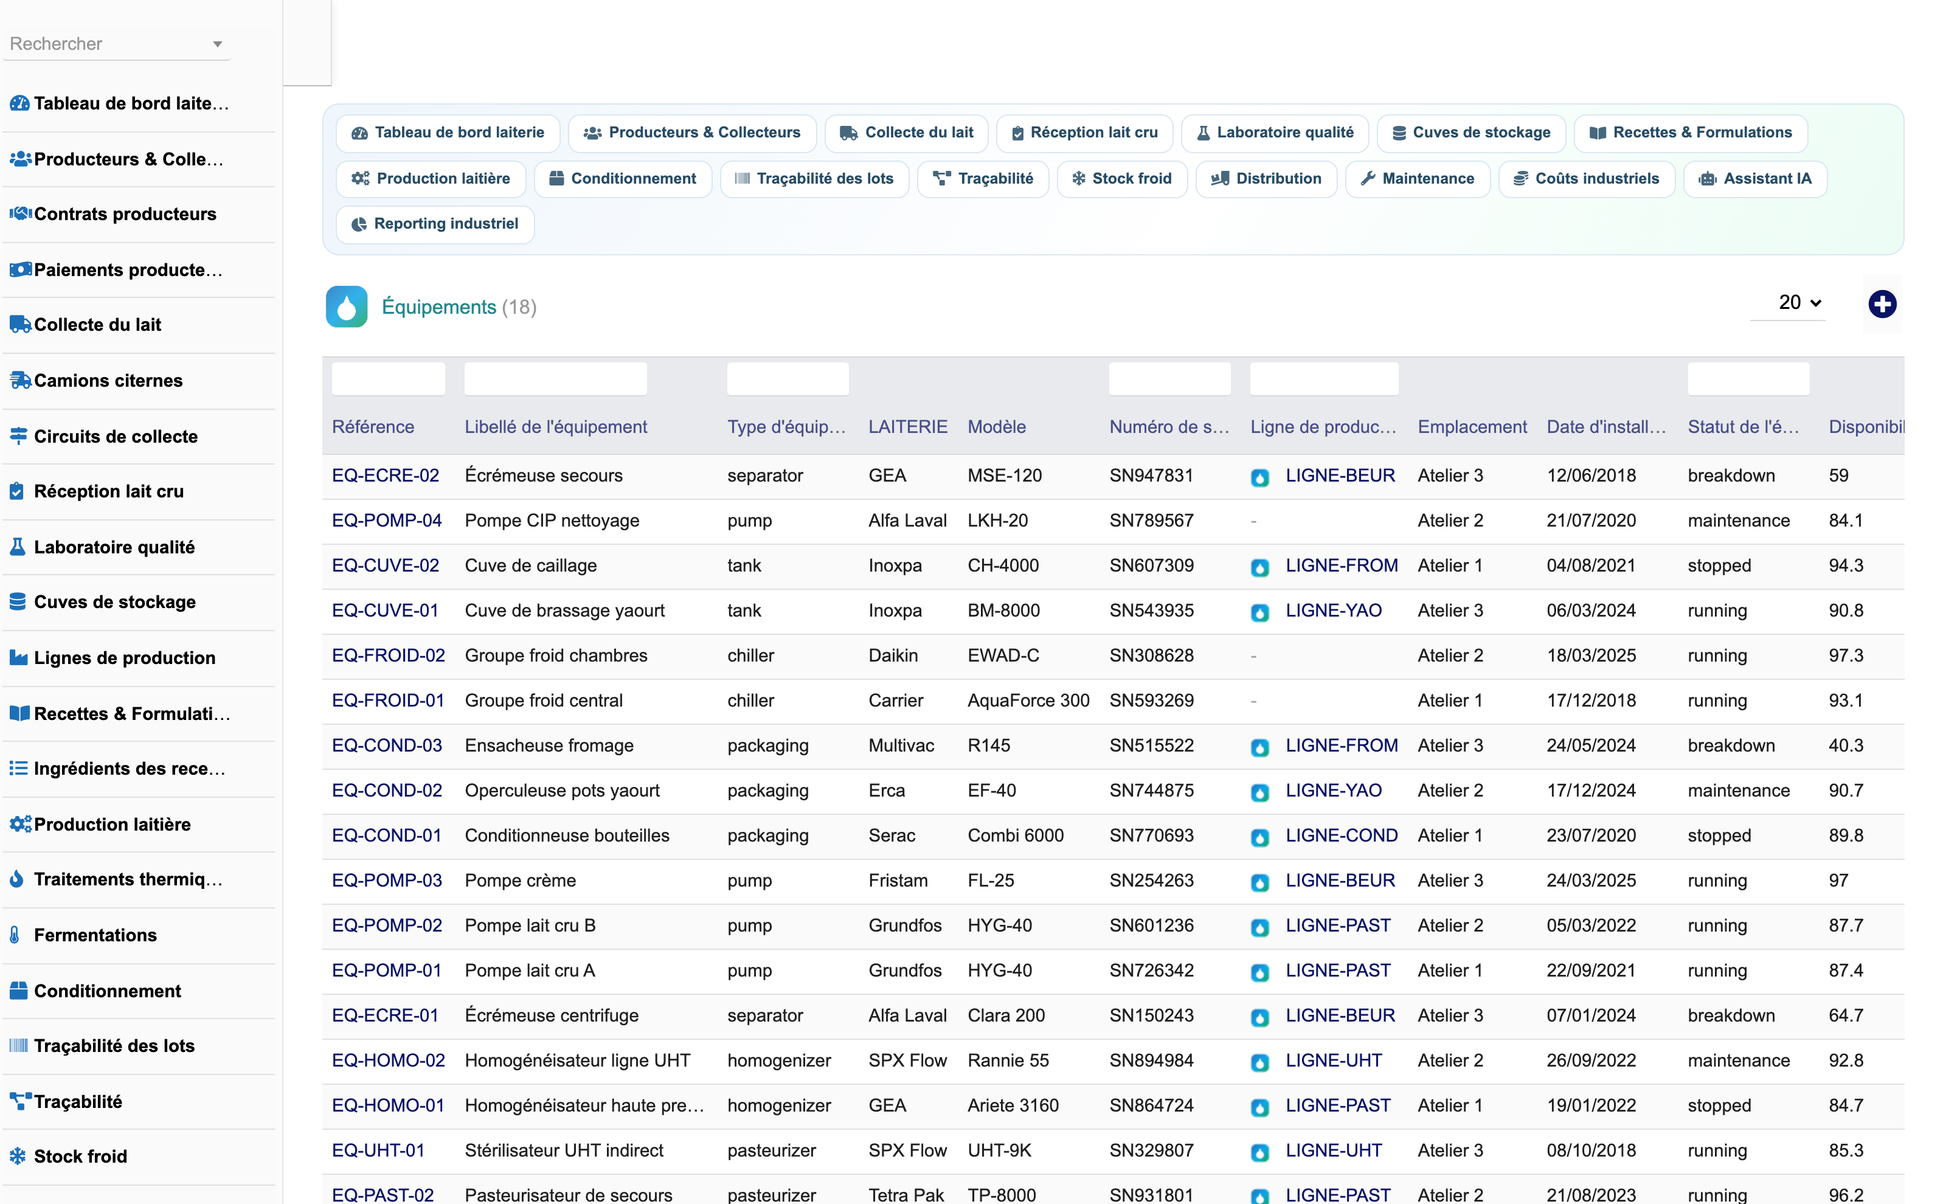The height and width of the screenshot is (1204, 1946).
Task: Click the gears icon for Production laitière in sidebar
Action: tap(19, 824)
